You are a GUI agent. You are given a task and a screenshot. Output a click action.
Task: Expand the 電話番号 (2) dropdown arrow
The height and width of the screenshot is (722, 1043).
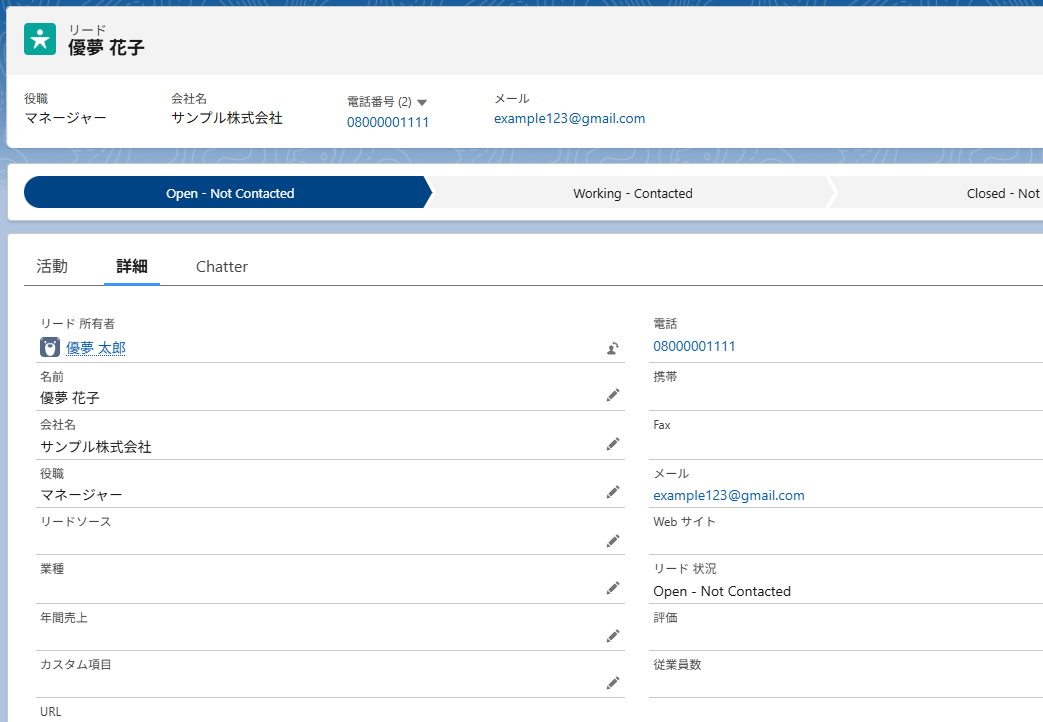click(422, 102)
